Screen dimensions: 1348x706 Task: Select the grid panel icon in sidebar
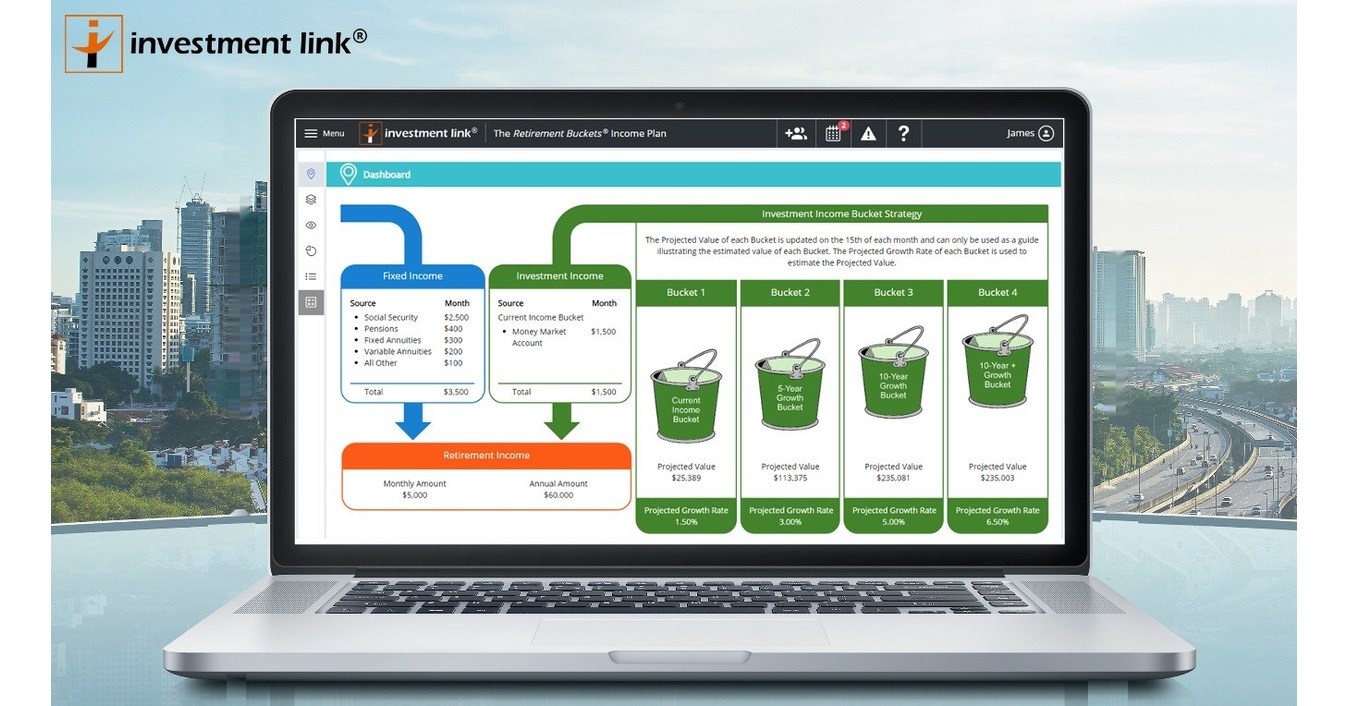point(310,302)
